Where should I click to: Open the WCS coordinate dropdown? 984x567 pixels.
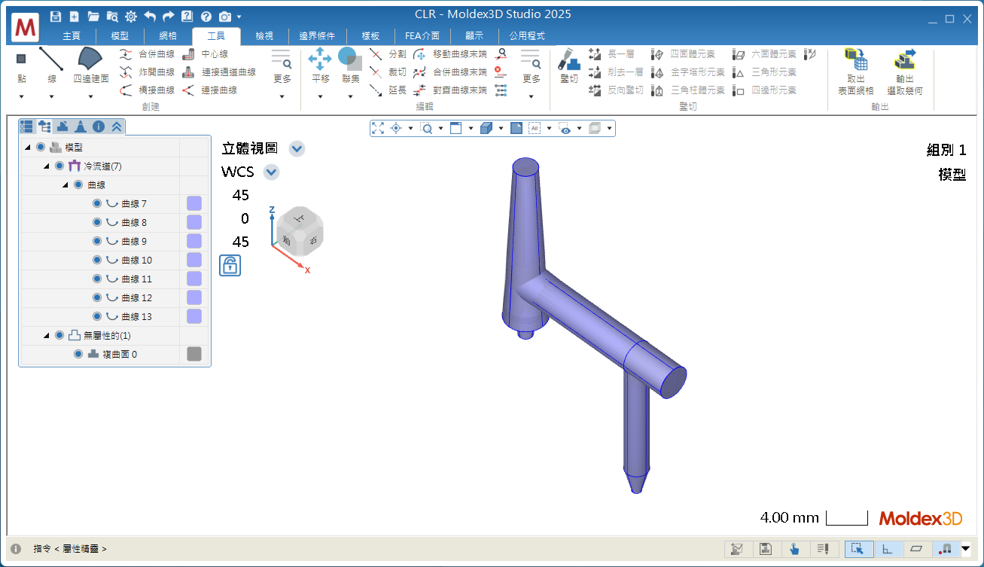tap(271, 172)
